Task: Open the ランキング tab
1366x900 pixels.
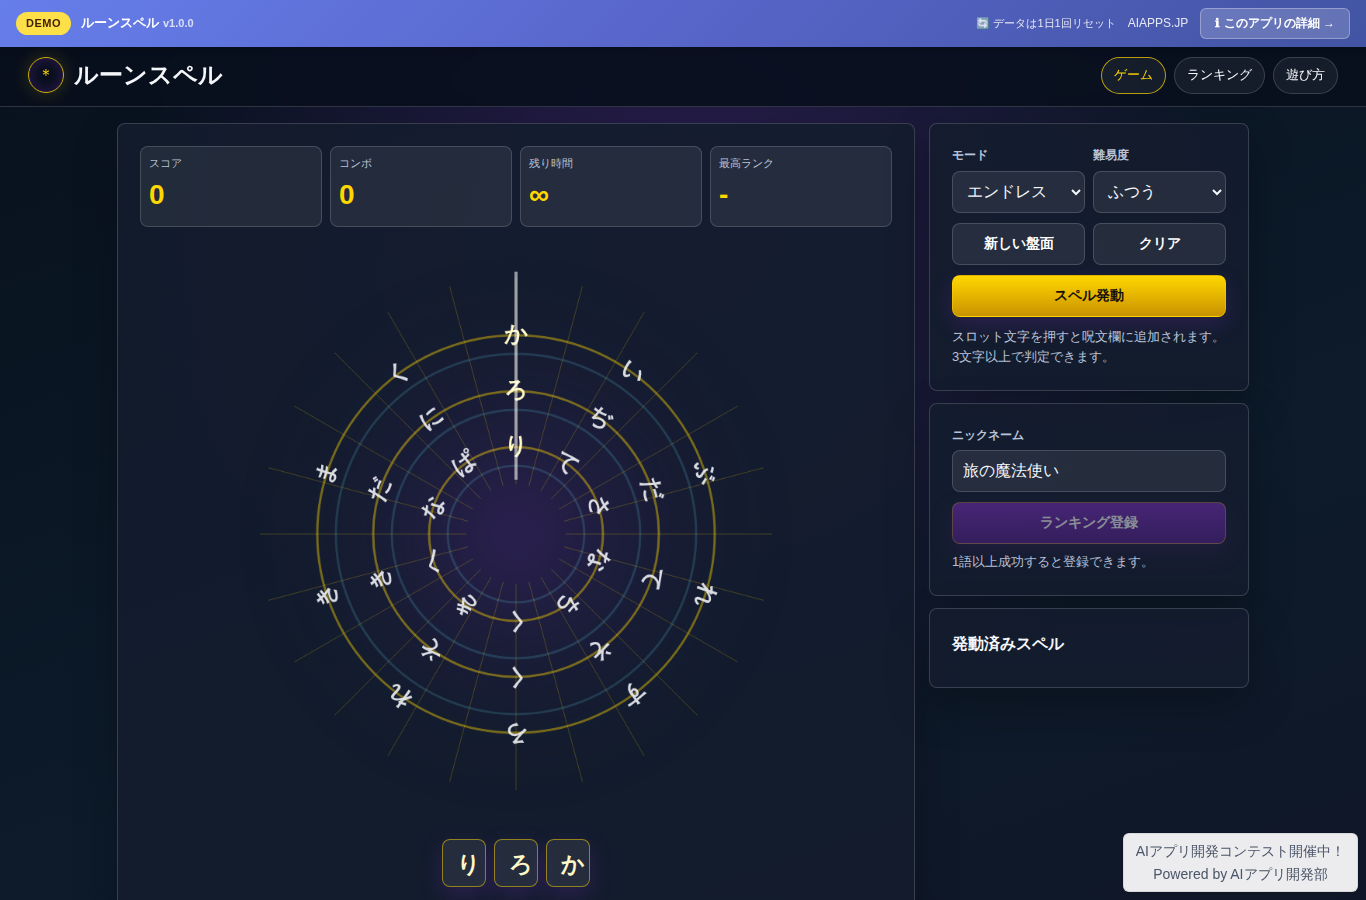Action: click(1219, 75)
